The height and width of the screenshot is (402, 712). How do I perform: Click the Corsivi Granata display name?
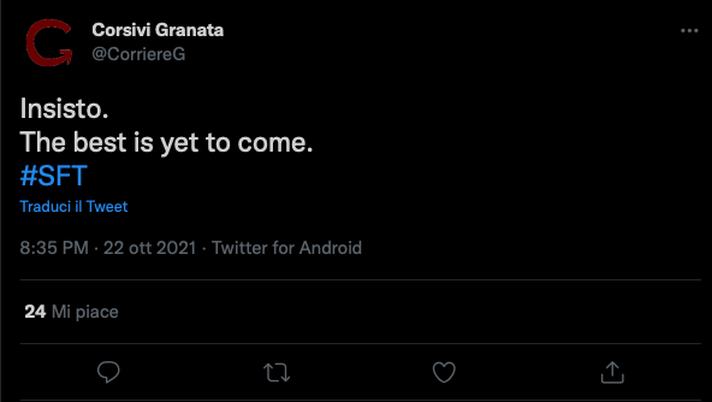[157, 30]
